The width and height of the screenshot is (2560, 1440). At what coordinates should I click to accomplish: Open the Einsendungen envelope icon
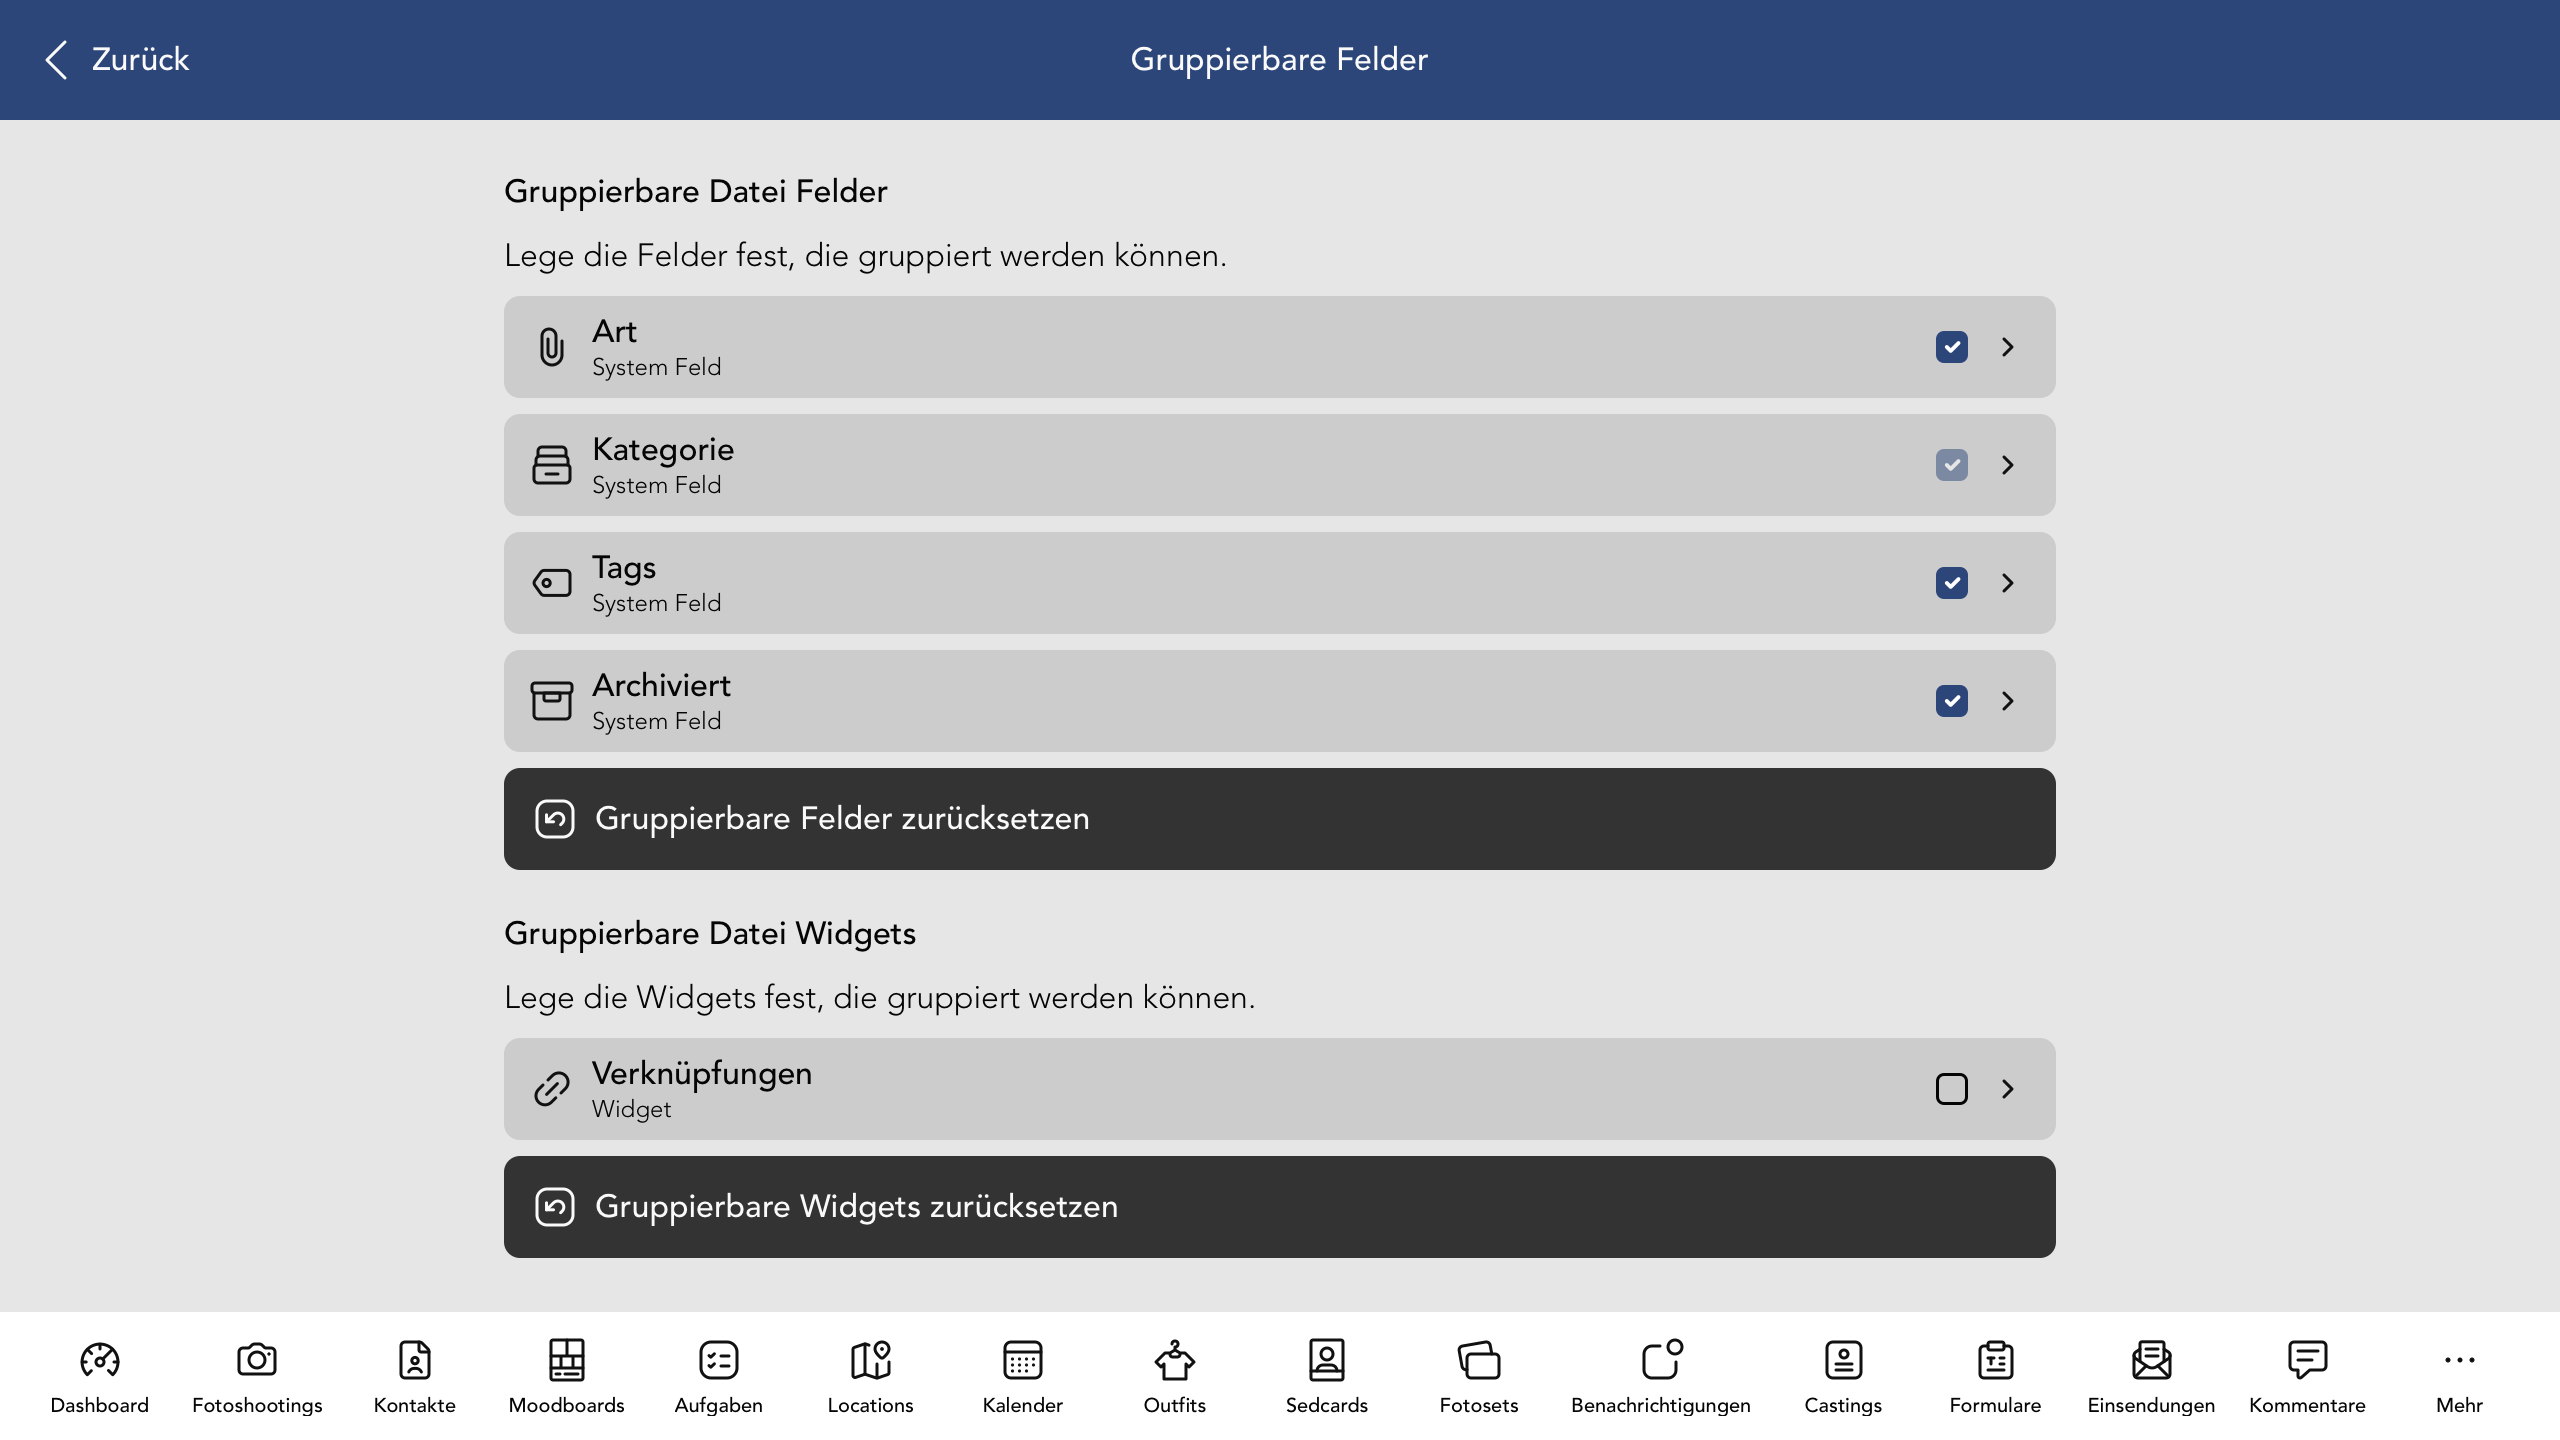pyautogui.click(x=2151, y=1359)
